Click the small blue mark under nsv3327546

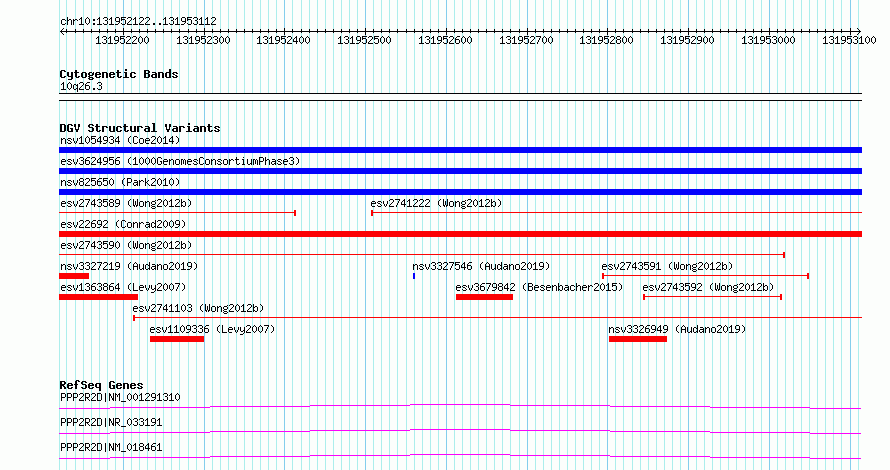pyautogui.click(x=414, y=276)
